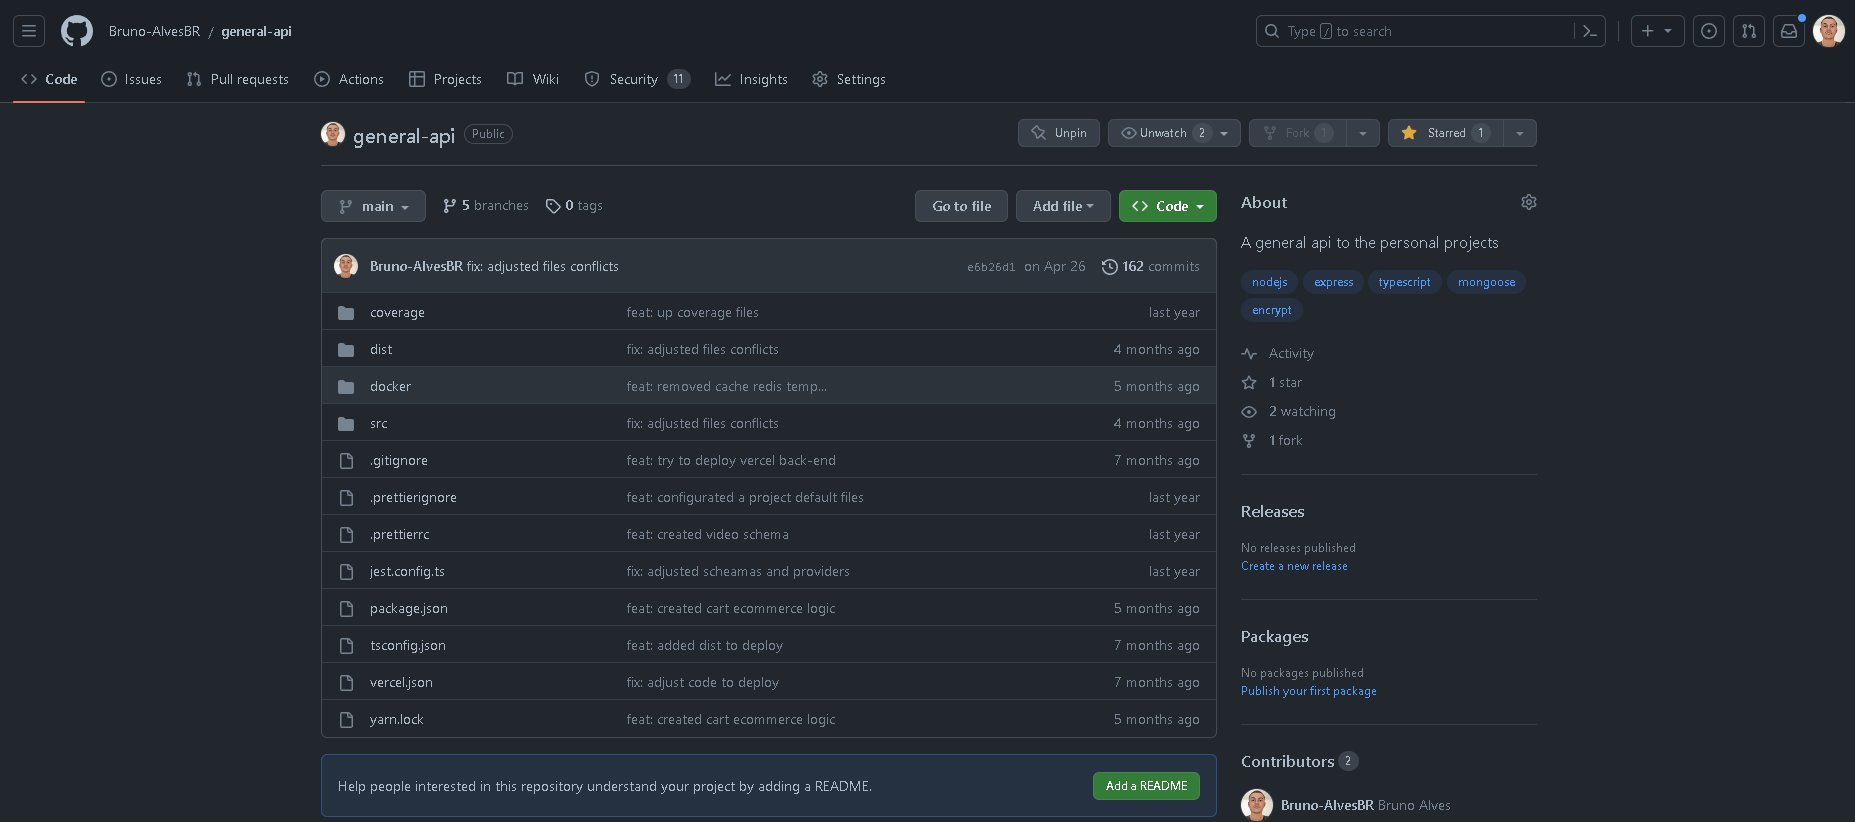Open the issues icon in top bar
This screenshot has width=1855, height=822.
coord(1709,31)
